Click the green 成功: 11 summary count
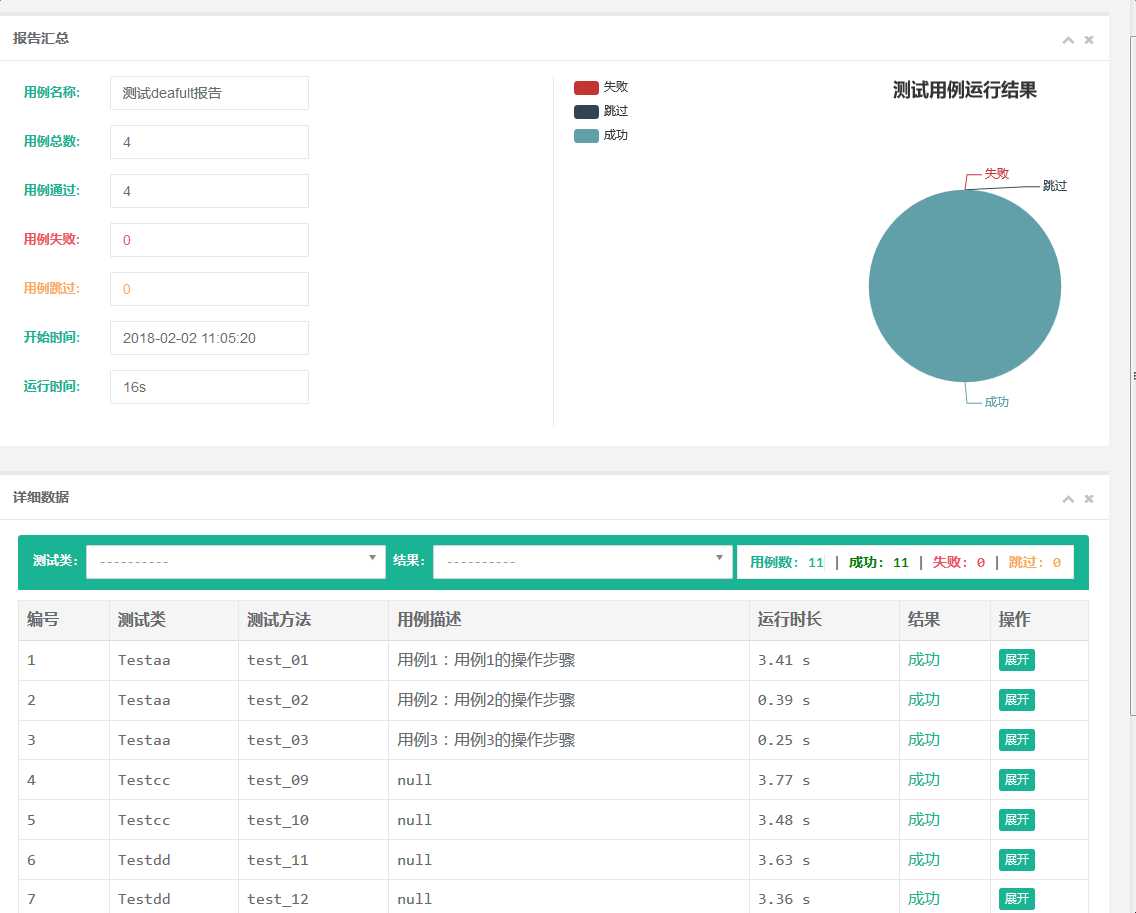This screenshot has height=913, width=1136. 879,562
